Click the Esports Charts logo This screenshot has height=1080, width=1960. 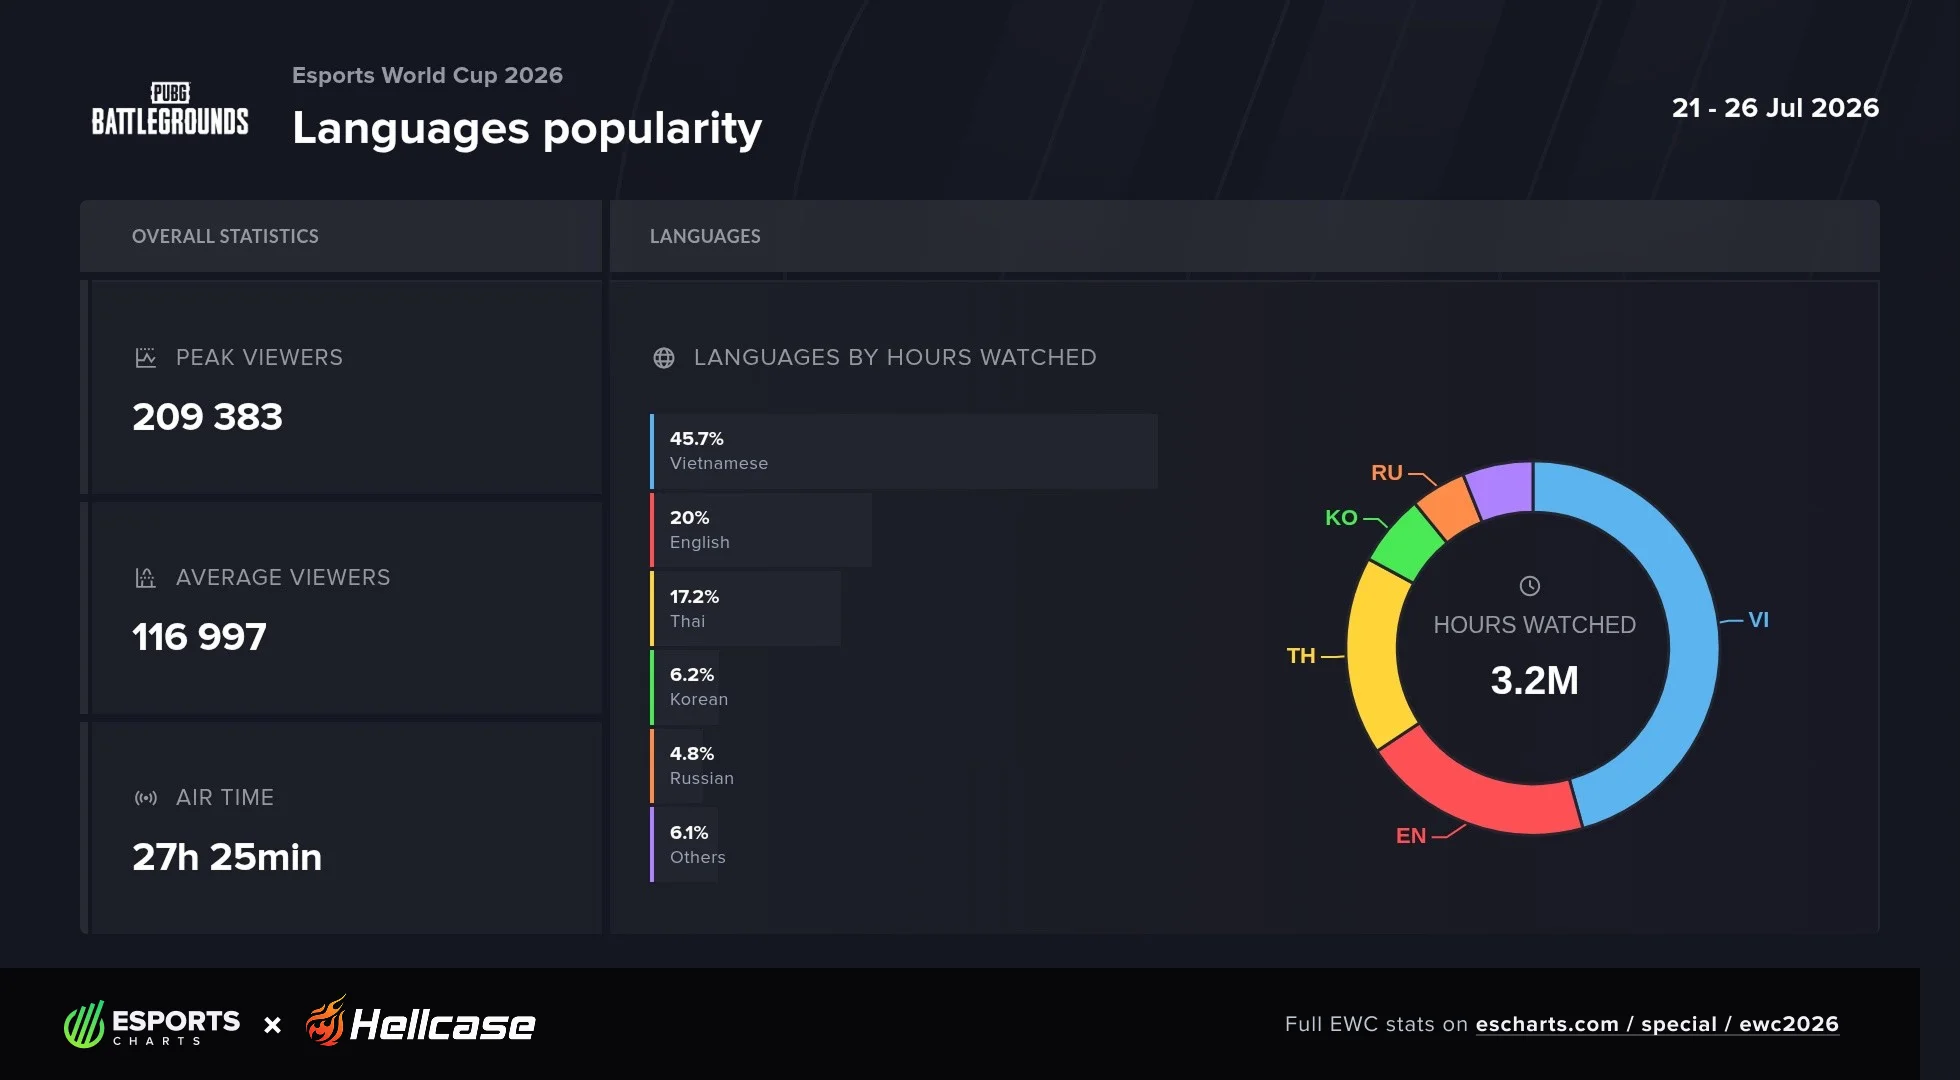(x=152, y=1025)
